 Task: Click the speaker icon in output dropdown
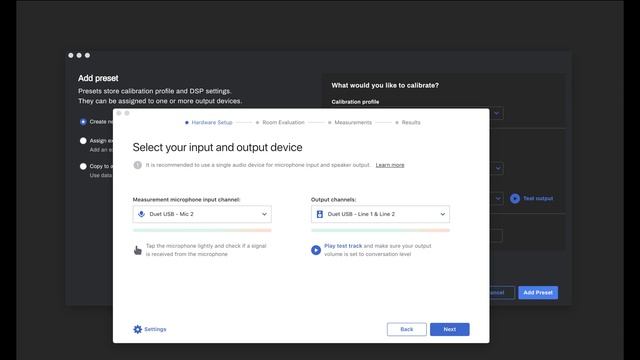click(320, 214)
